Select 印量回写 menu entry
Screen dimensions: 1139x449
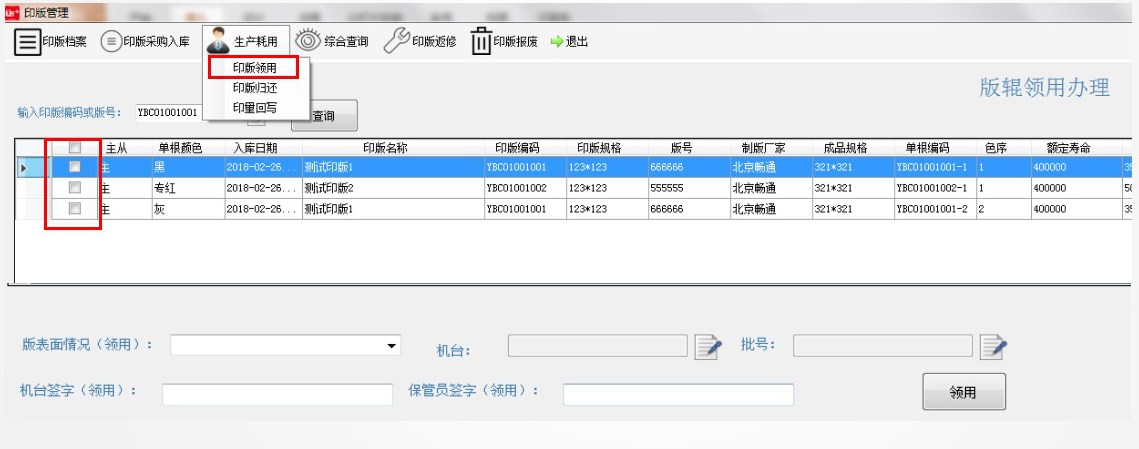[x=254, y=107]
